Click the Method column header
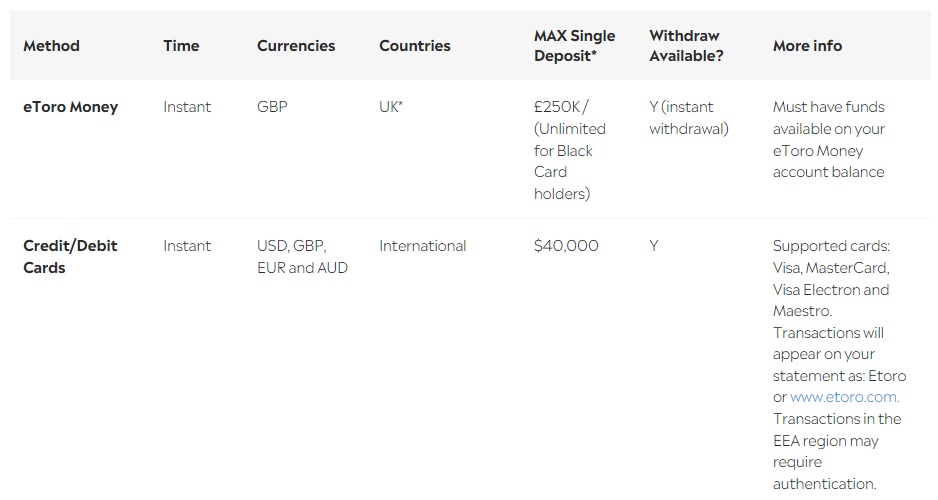The width and height of the screenshot is (938, 500). pos(51,46)
